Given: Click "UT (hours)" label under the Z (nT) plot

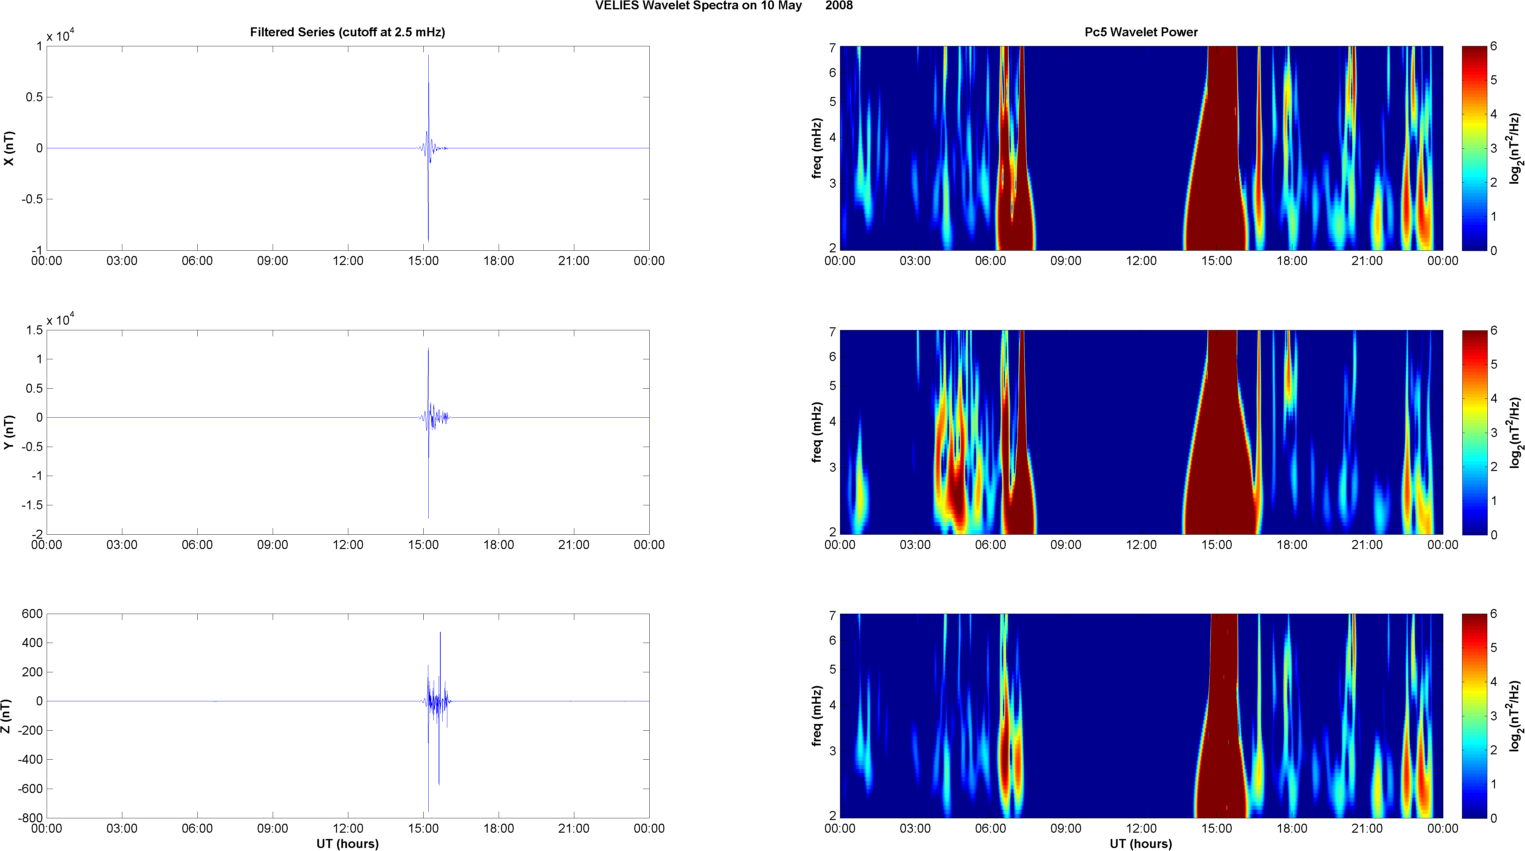Looking at the screenshot, I should pyautogui.click(x=347, y=843).
